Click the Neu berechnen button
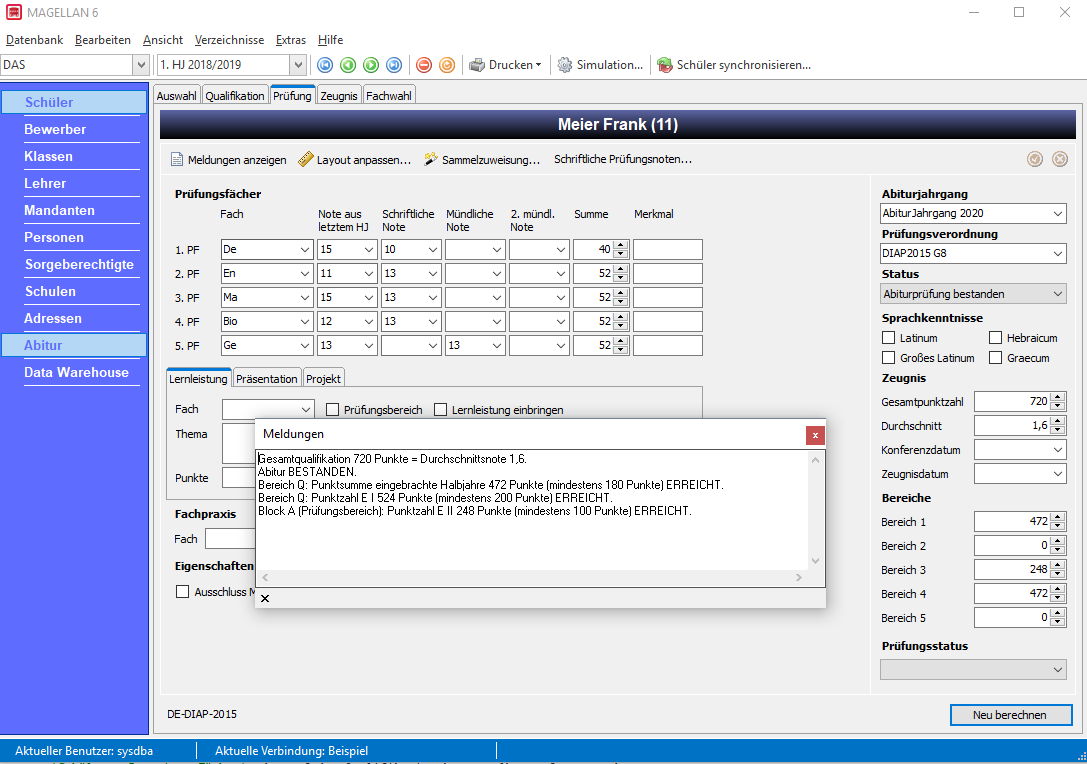The image size is (1087, 764). point(1010,715)
